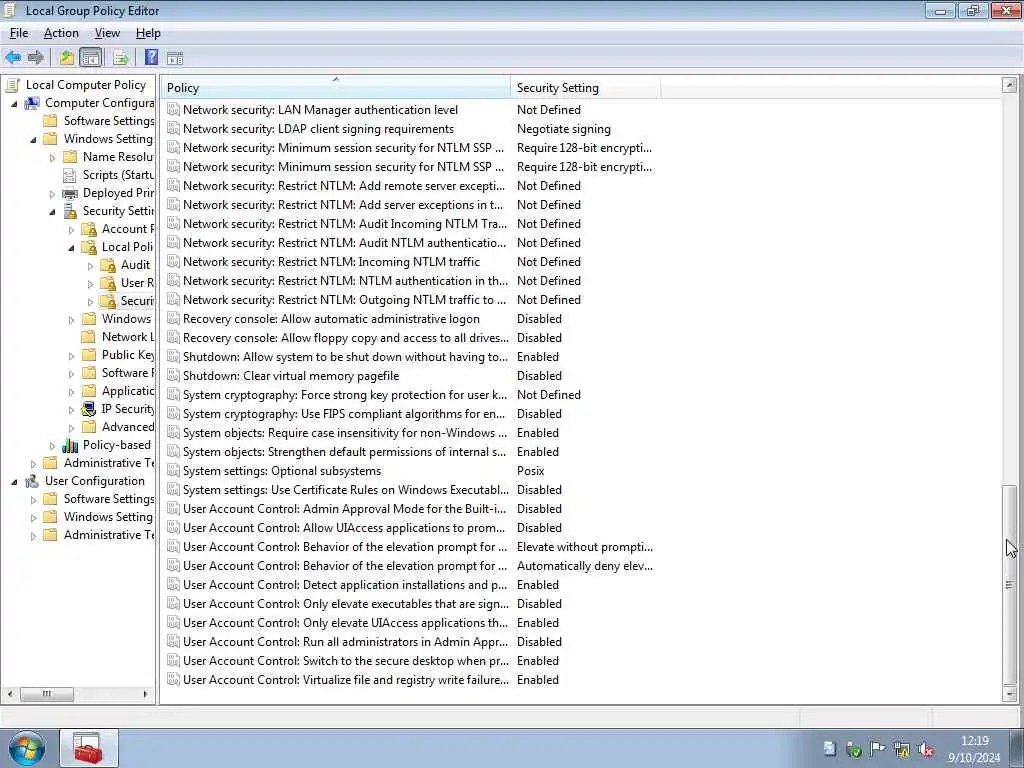Click the Local Computer Policy root icon
1024x768 pixels.
[12, 85]
